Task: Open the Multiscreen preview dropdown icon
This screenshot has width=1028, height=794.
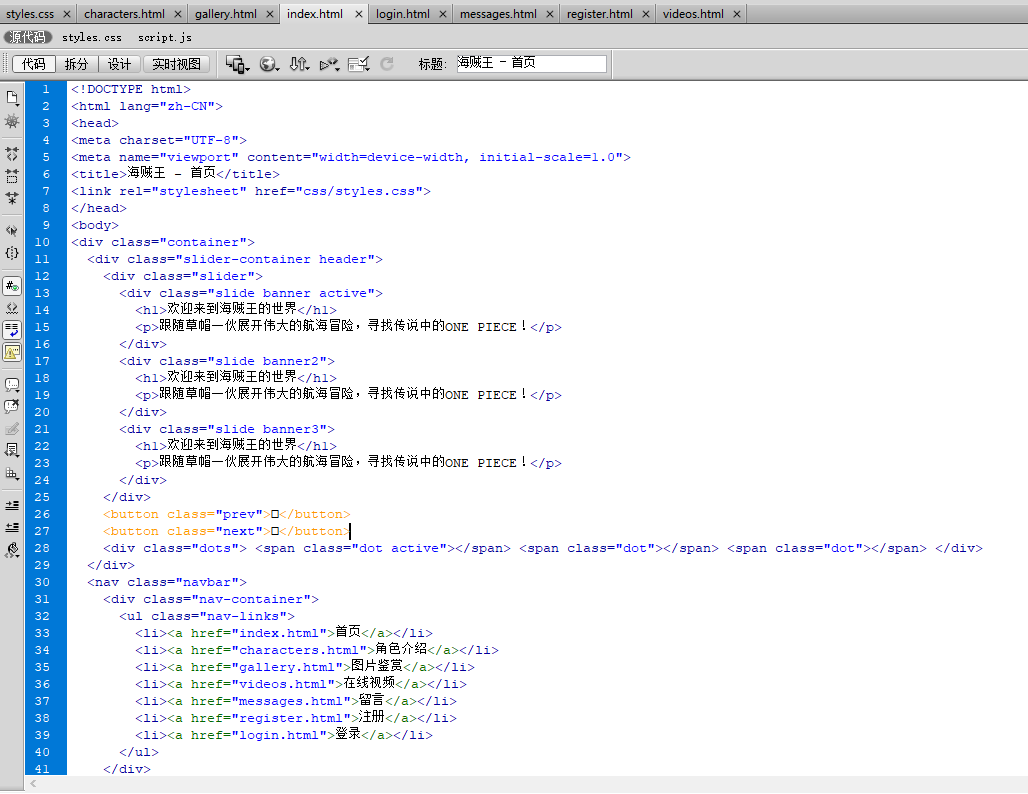Action: (x=237, y=64)
